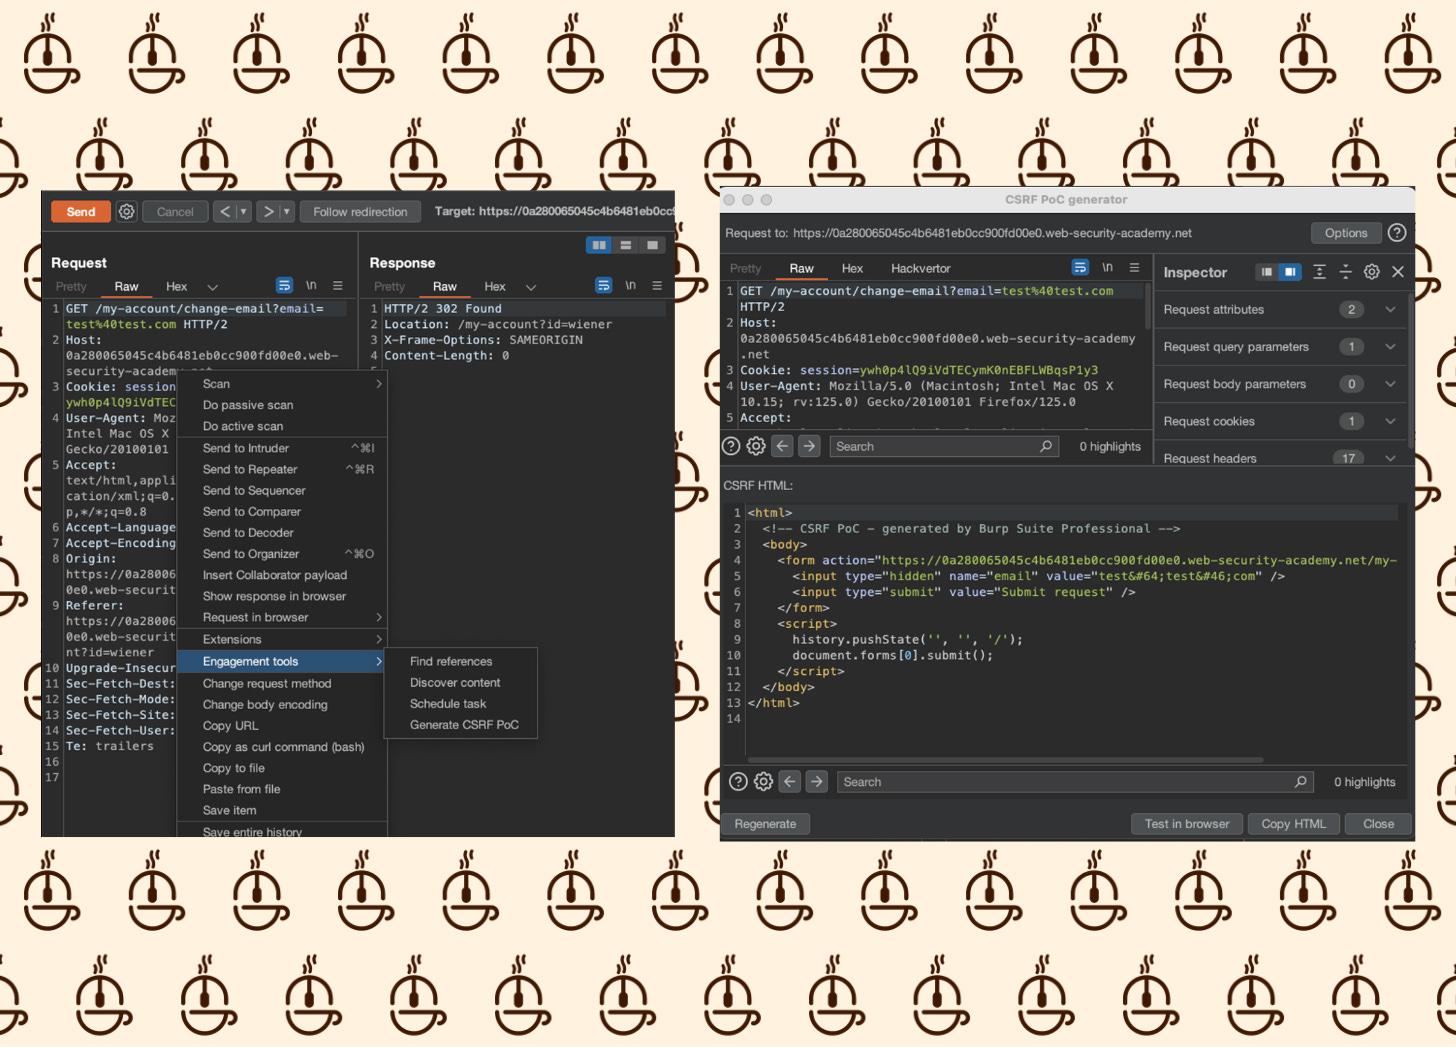The image size is (1456, 1048).
Task: Collapse all Inspector sections icon
Action: [x=1346, y=272]
